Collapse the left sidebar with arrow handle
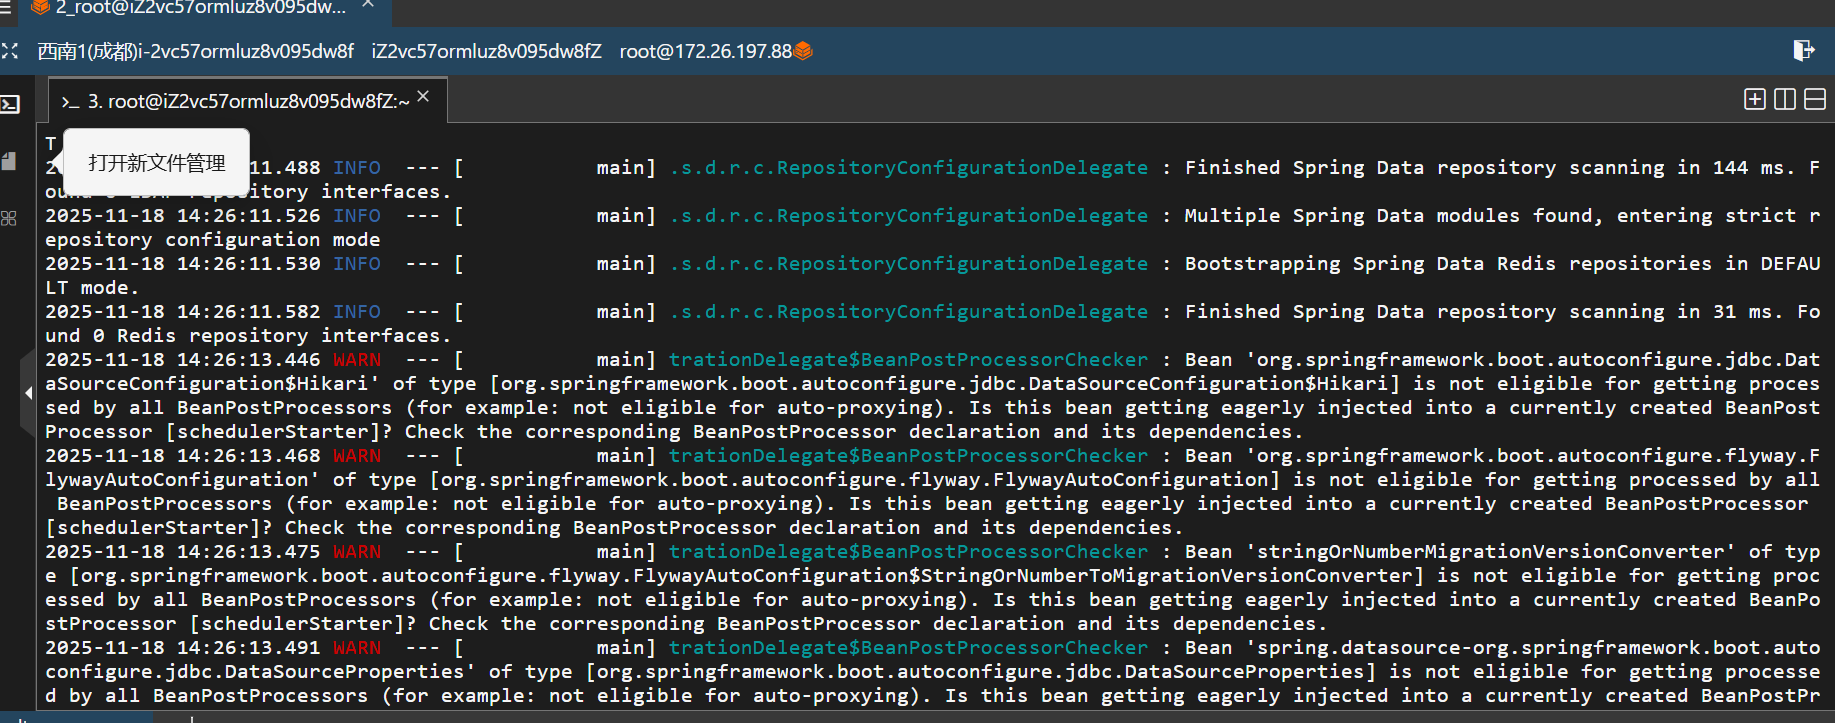Viewport: 1835px width, 723px height. point(28,393)
